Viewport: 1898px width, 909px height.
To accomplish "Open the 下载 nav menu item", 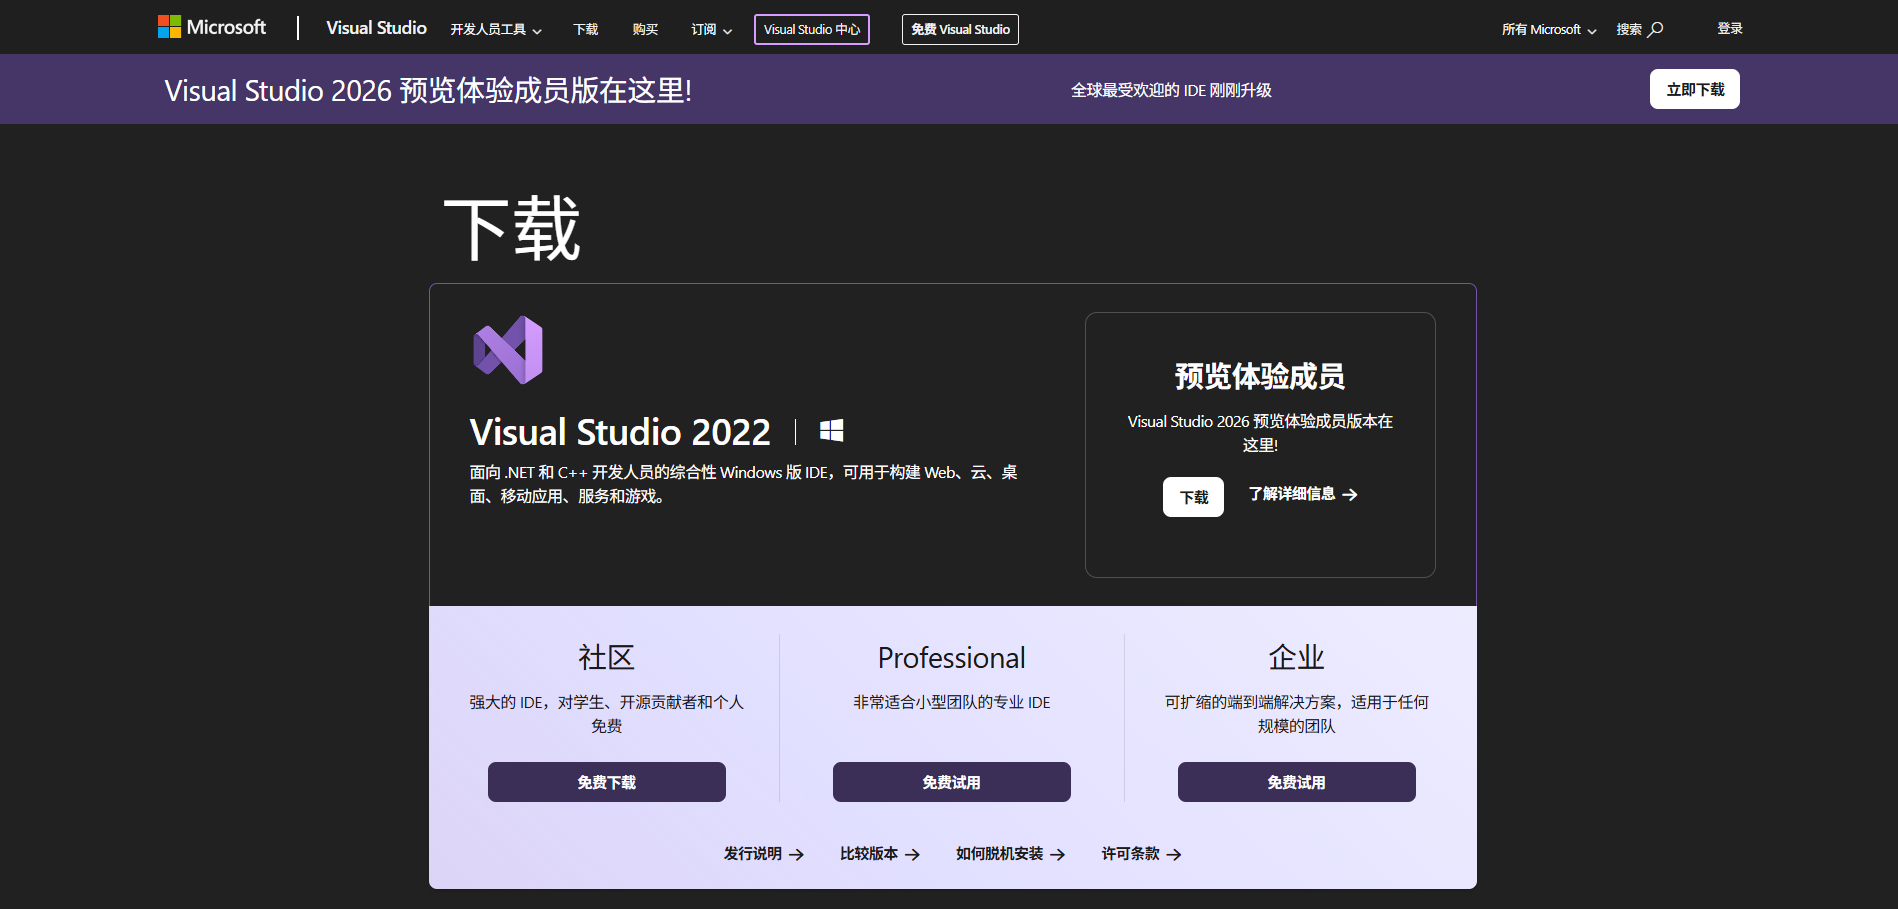I will click(586, 29).
